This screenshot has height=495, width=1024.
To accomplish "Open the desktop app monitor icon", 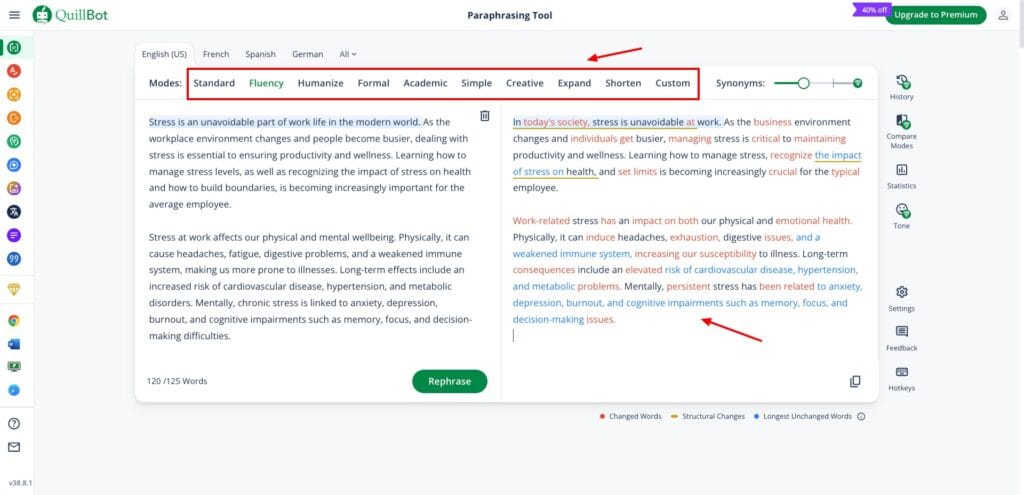I will 14,366.
